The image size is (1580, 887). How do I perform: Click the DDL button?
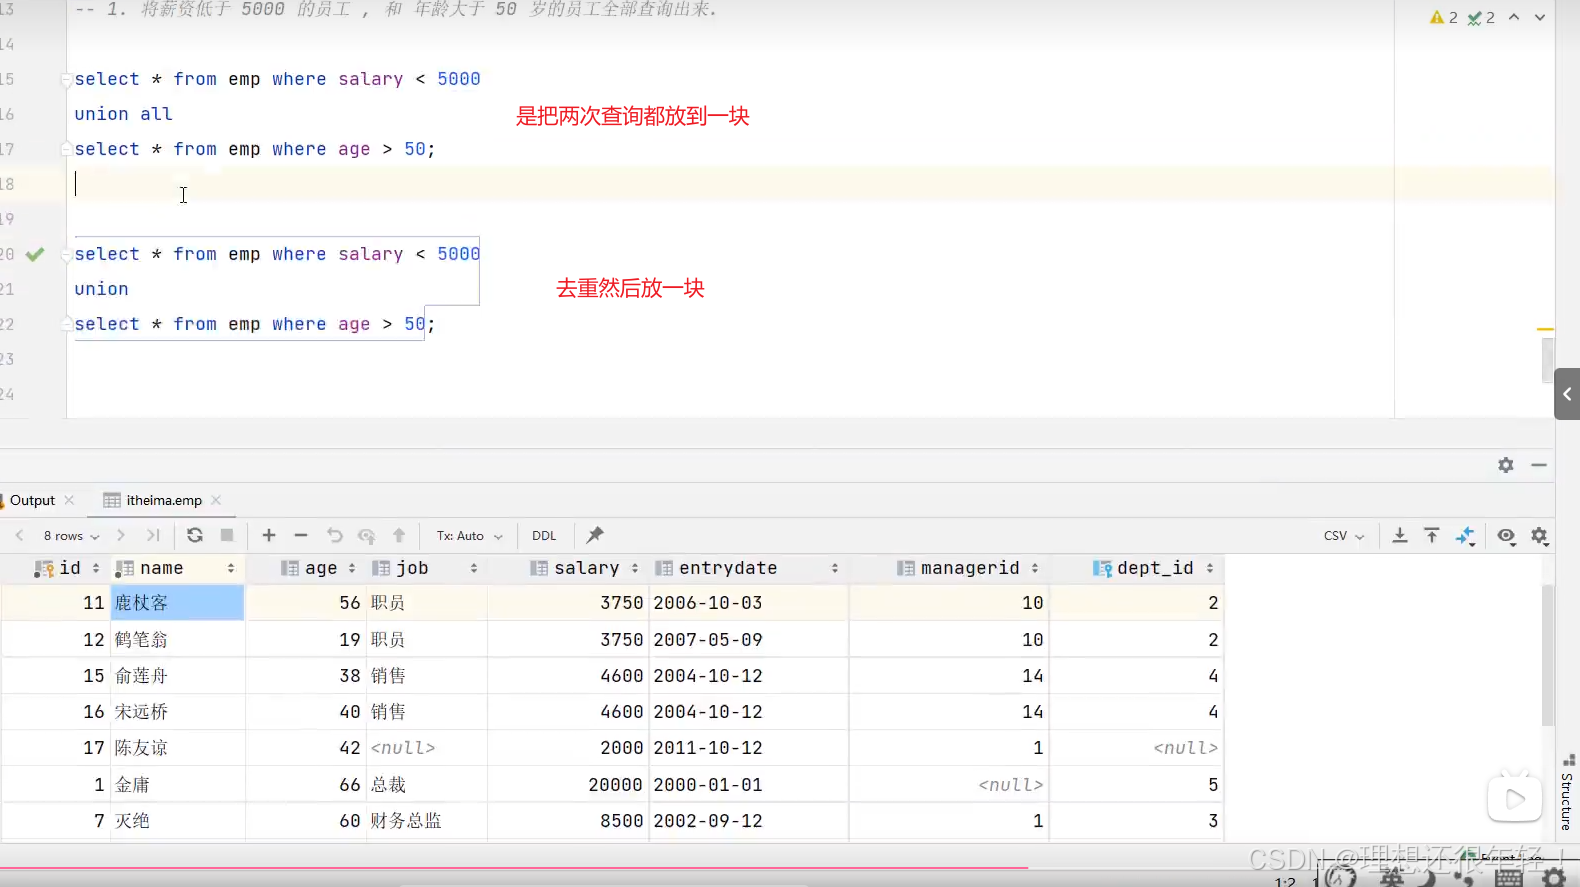point(544,536)
